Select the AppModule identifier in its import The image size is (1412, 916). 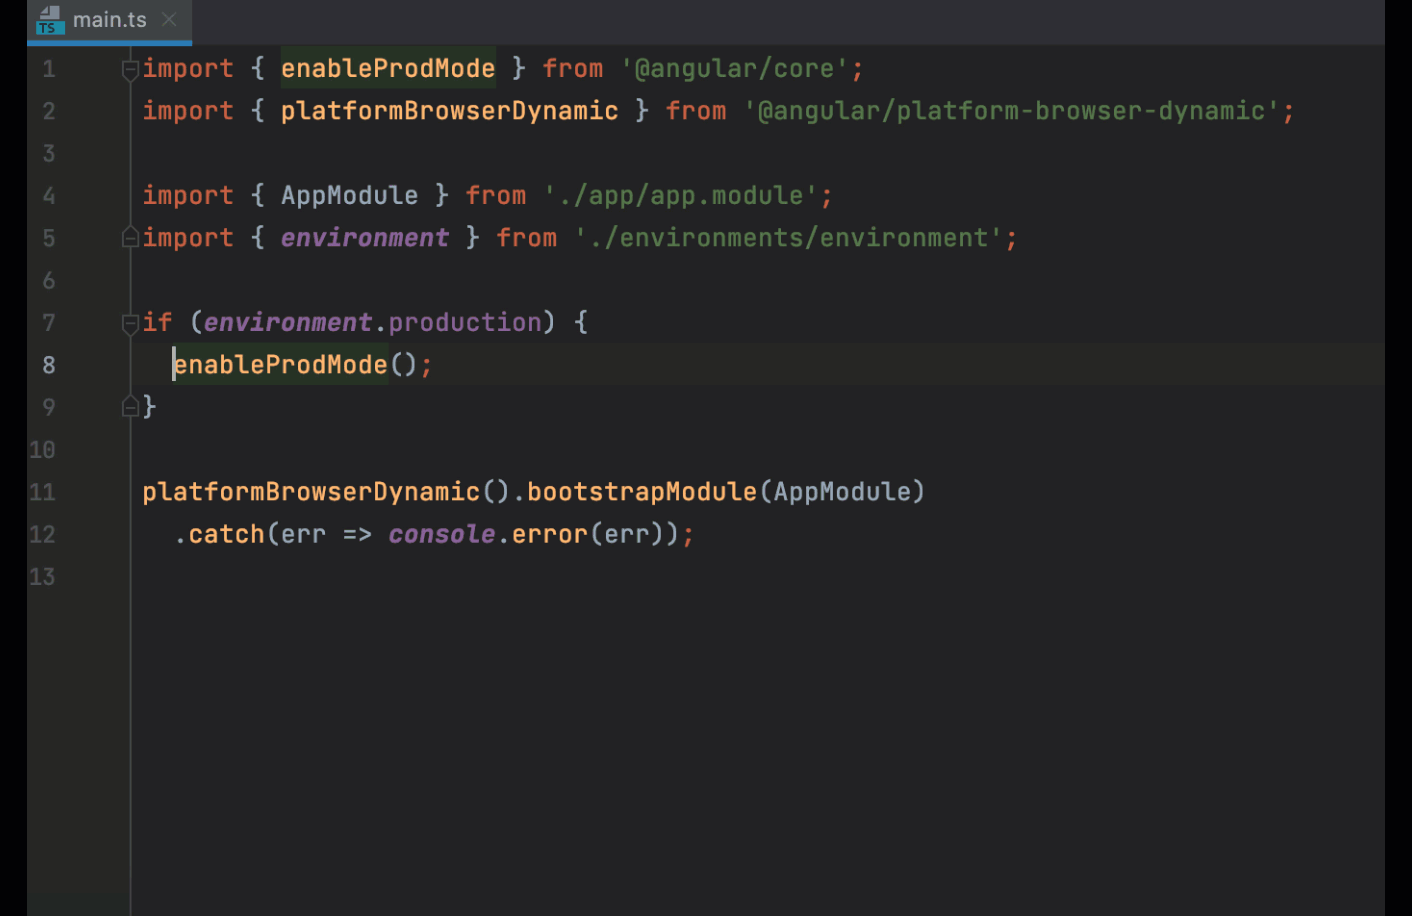tap(349, 195)
